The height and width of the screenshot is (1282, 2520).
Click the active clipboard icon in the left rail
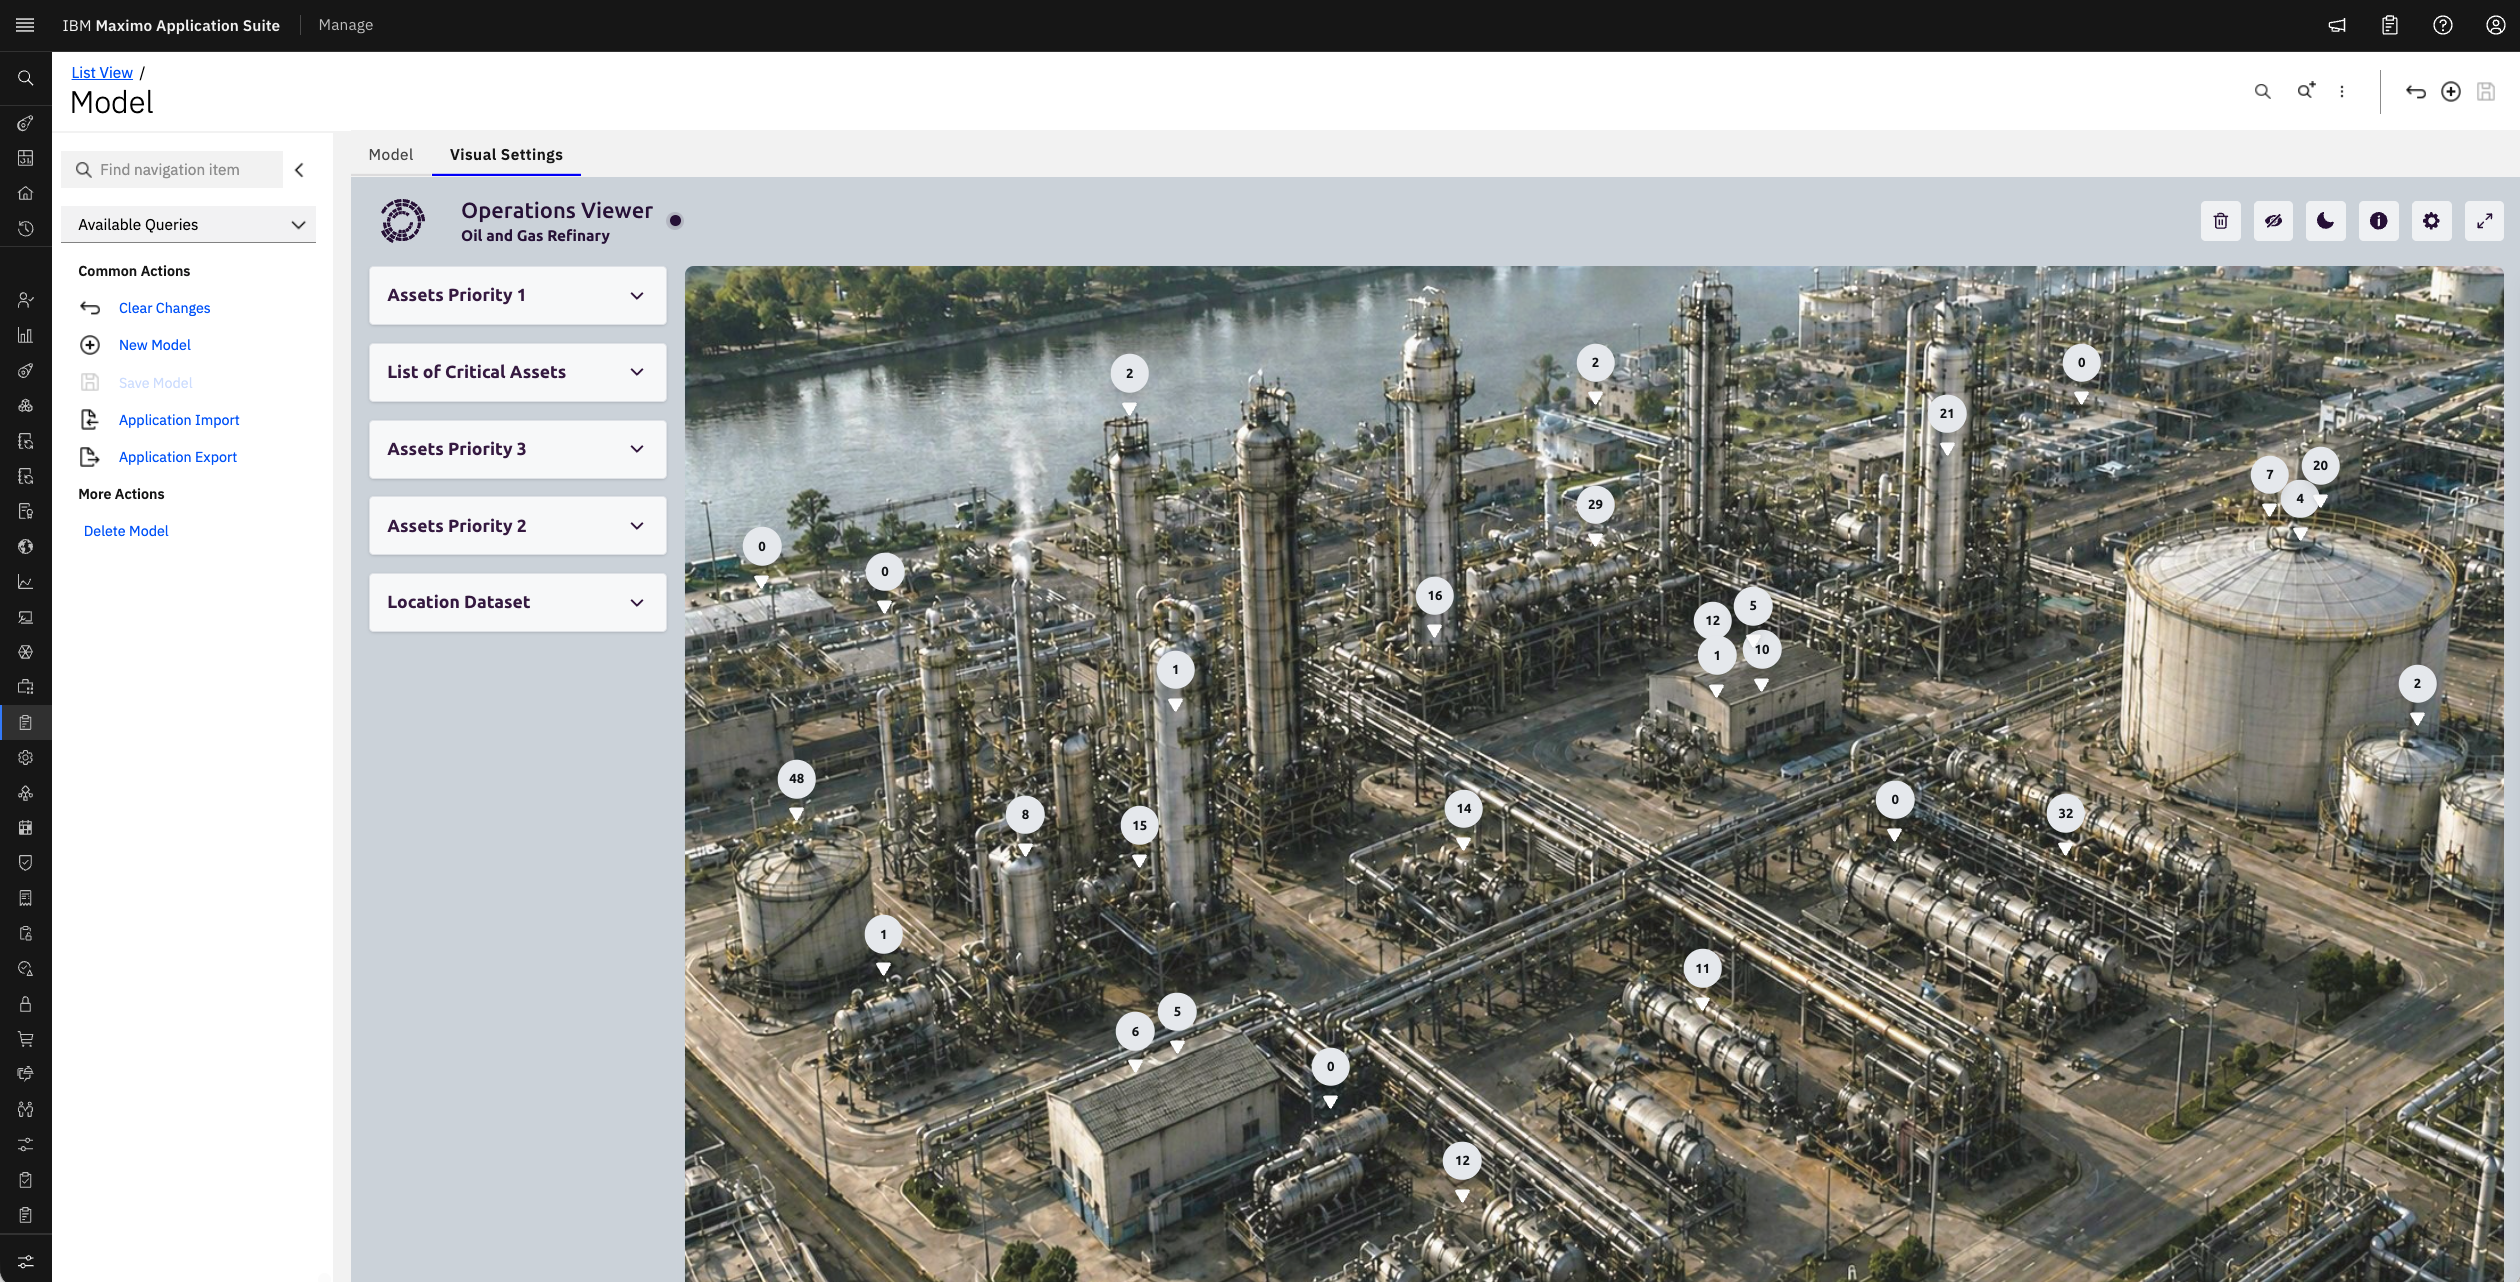(26, 722)
